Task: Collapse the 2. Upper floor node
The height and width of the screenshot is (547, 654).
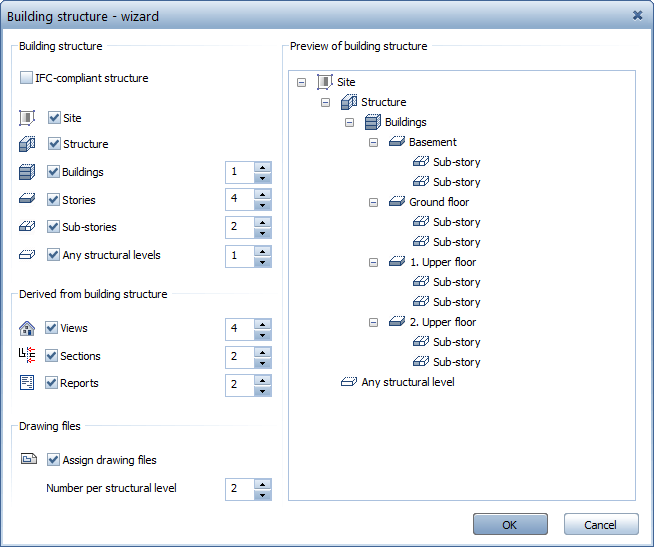Action: tap(374, 323)
